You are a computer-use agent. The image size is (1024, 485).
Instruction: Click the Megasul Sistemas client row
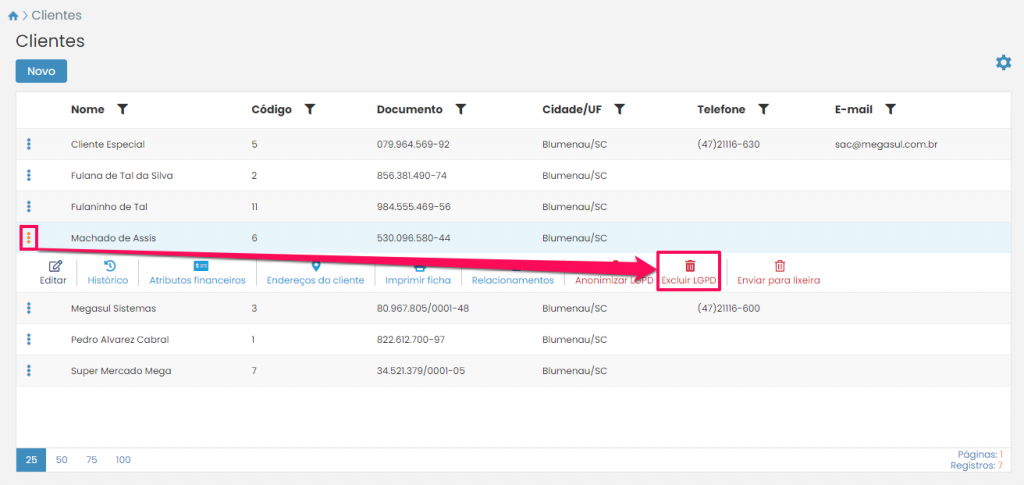tap(115, 308)
